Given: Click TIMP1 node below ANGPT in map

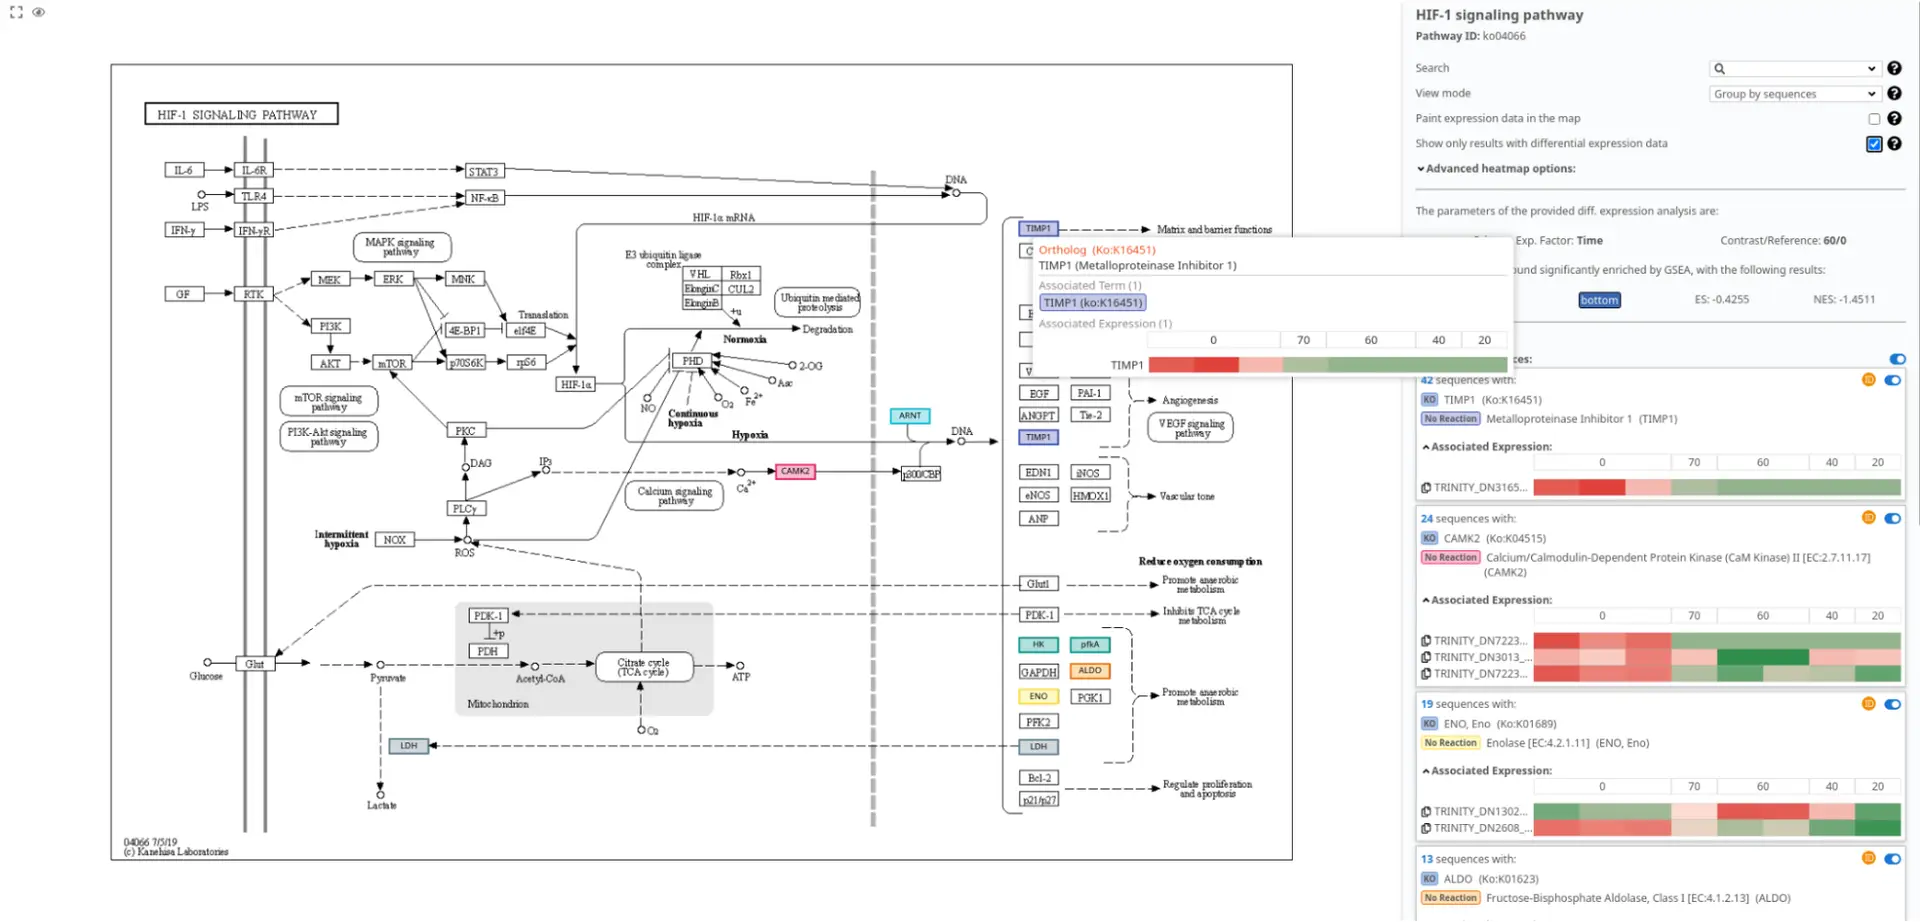Looking at the screenshot, I should pos(1038,437).
